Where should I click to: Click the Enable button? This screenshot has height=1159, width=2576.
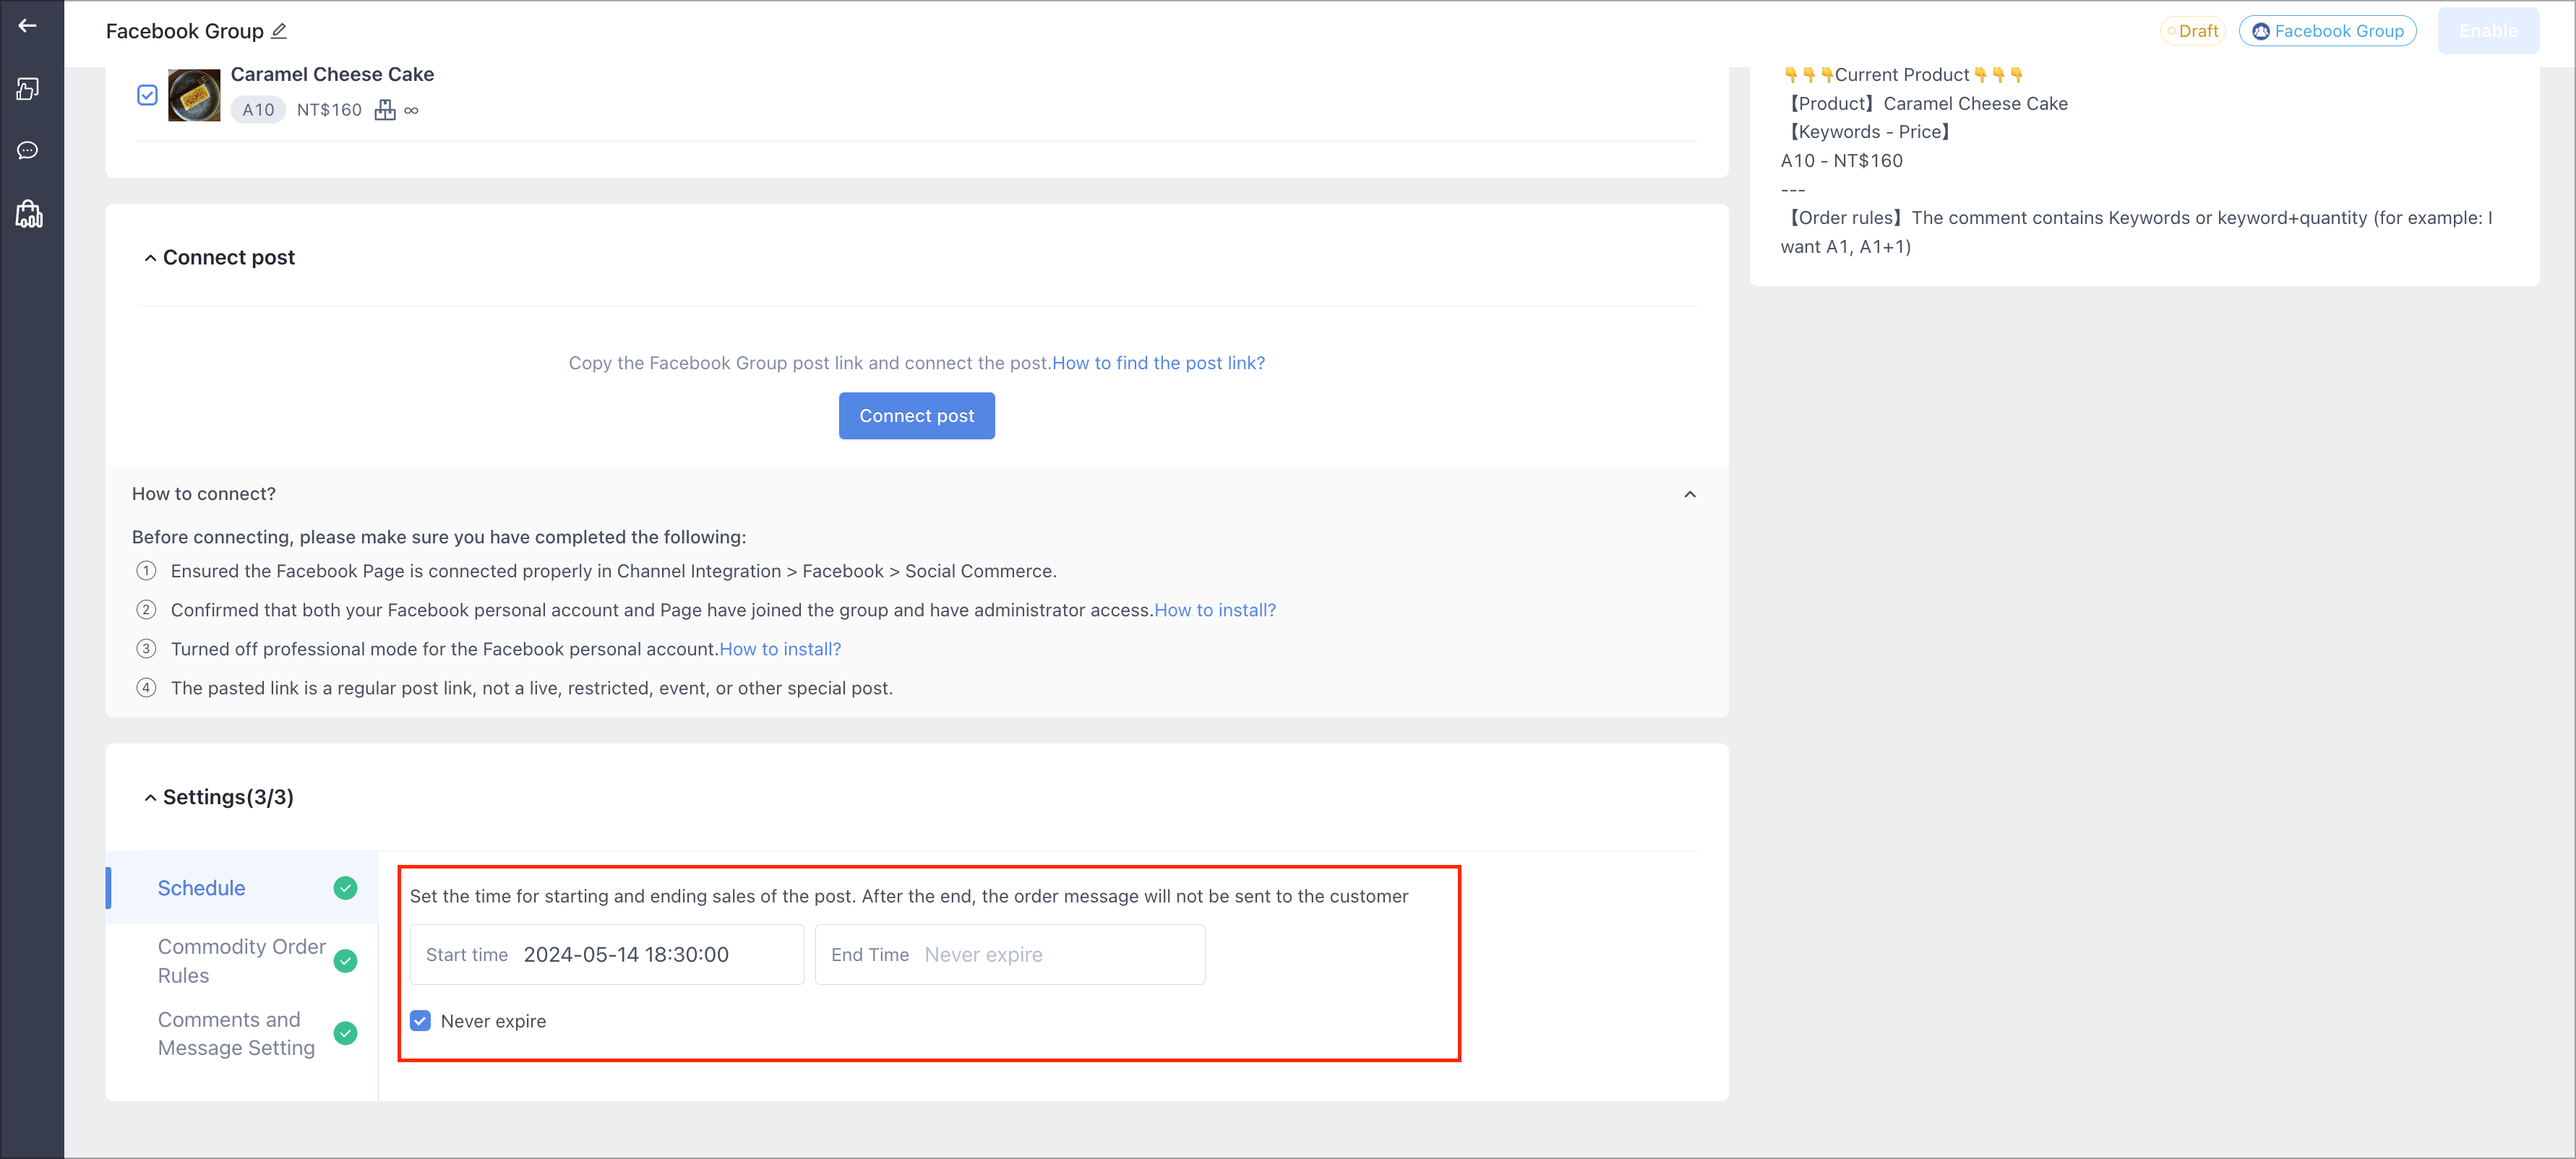click(2488, 31)
